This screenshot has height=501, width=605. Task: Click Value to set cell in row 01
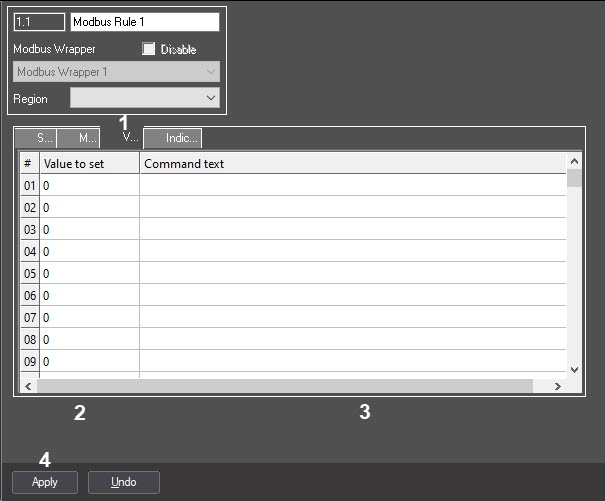(90, 186)
